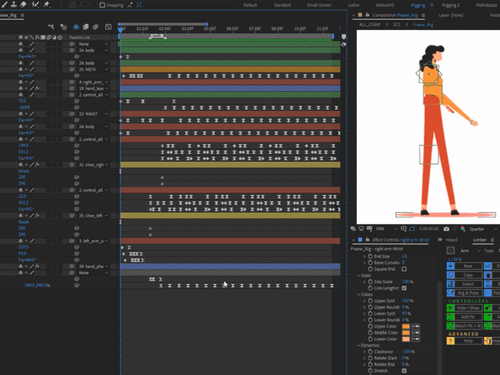Open the Graph Editor icon in timeline
This screenshot has width=500, height=375.
pyautogui.click(x=108, y=27)
